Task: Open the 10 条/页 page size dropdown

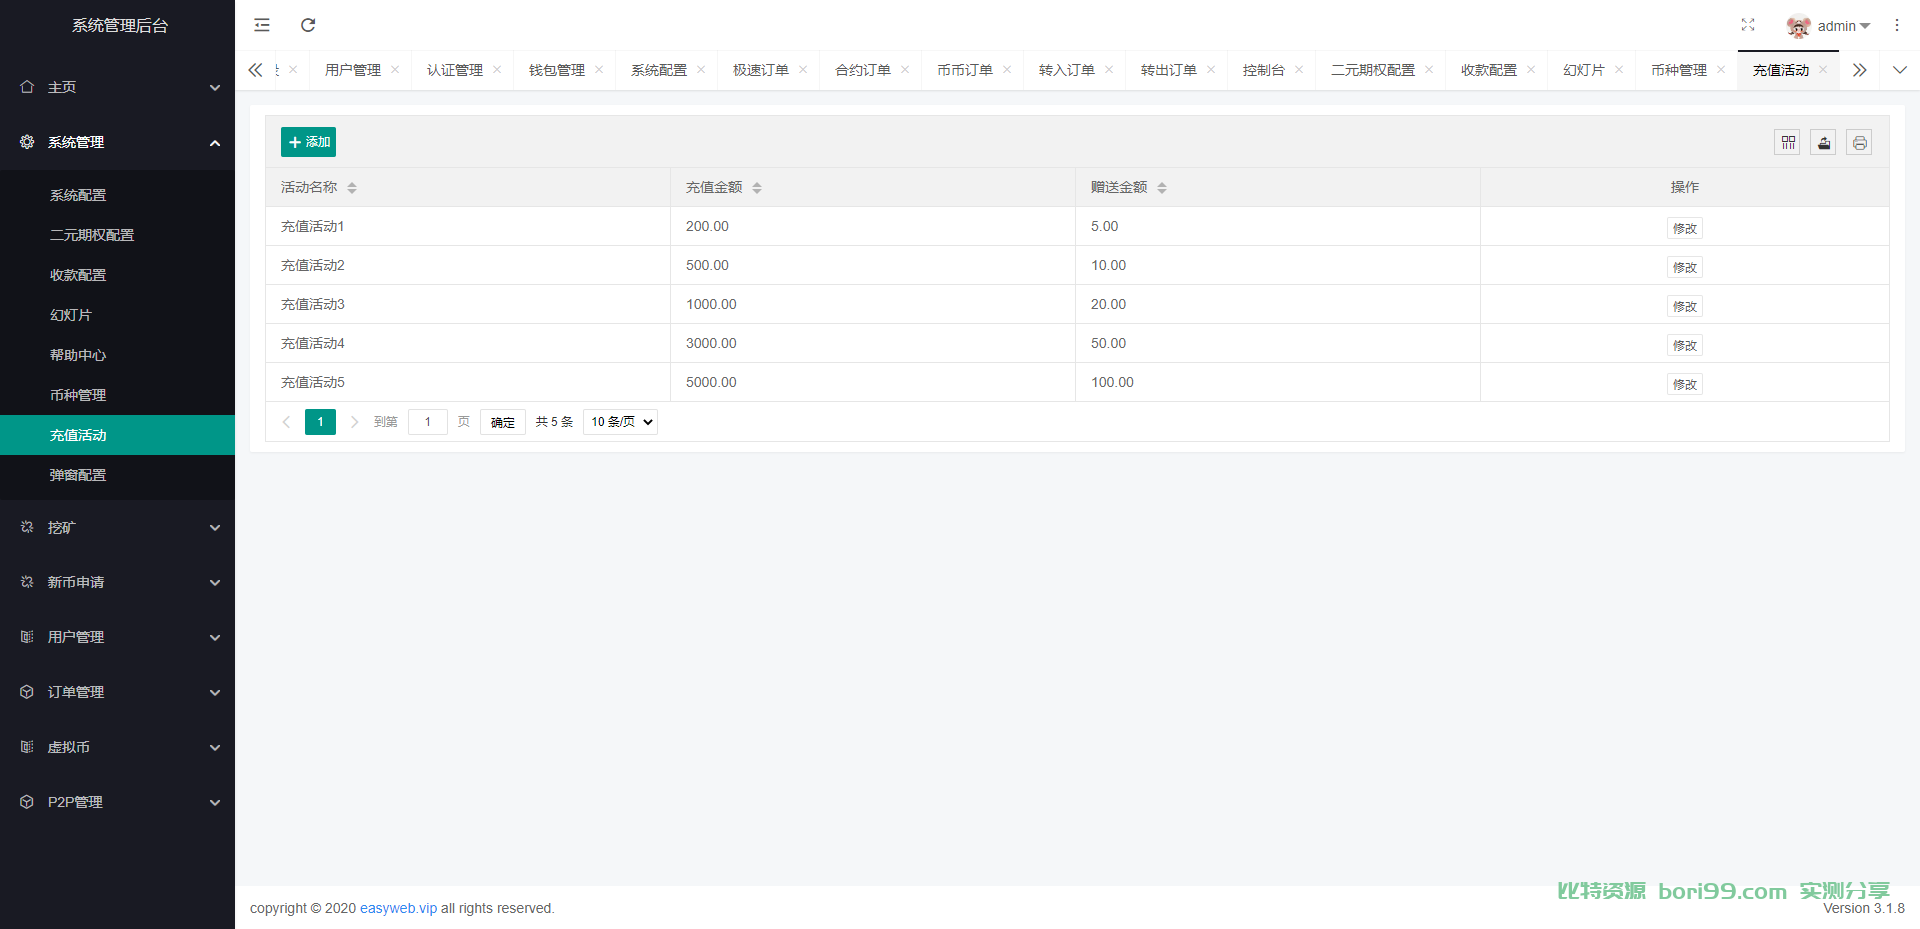Action: coord(620,422)
